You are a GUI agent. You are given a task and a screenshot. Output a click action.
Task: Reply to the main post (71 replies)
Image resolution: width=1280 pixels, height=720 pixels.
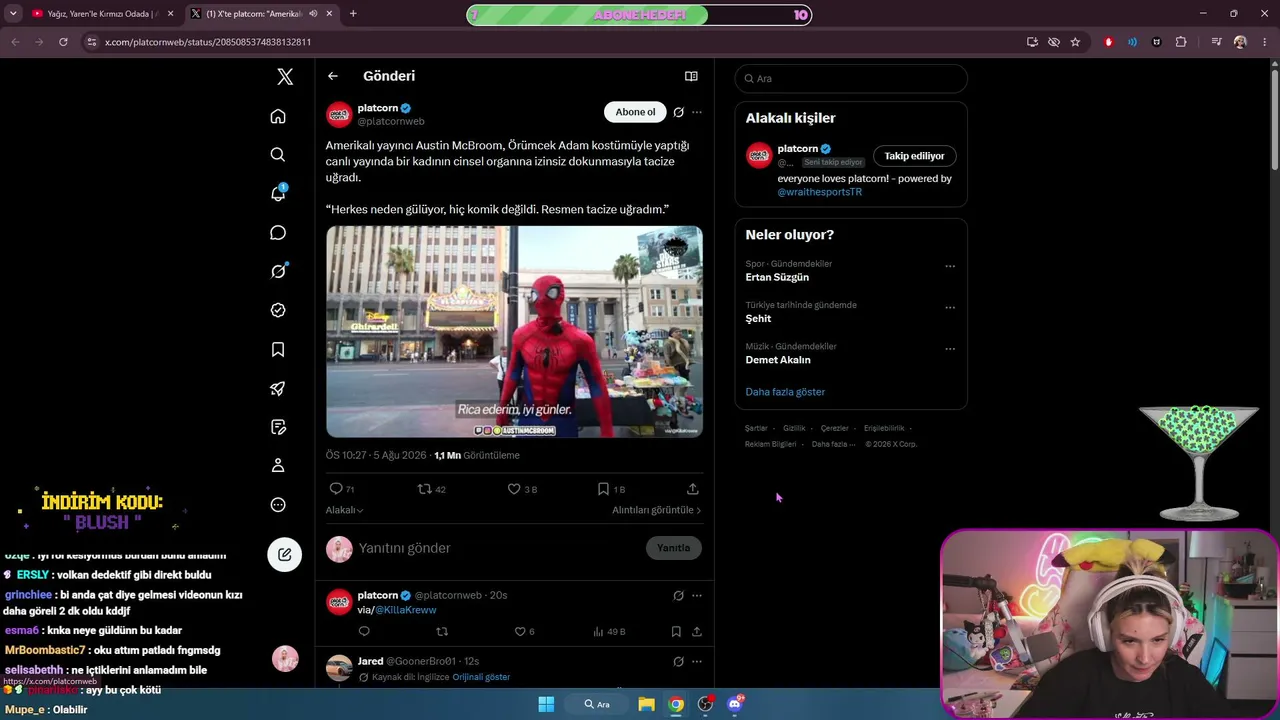click(x=342, y=489)
